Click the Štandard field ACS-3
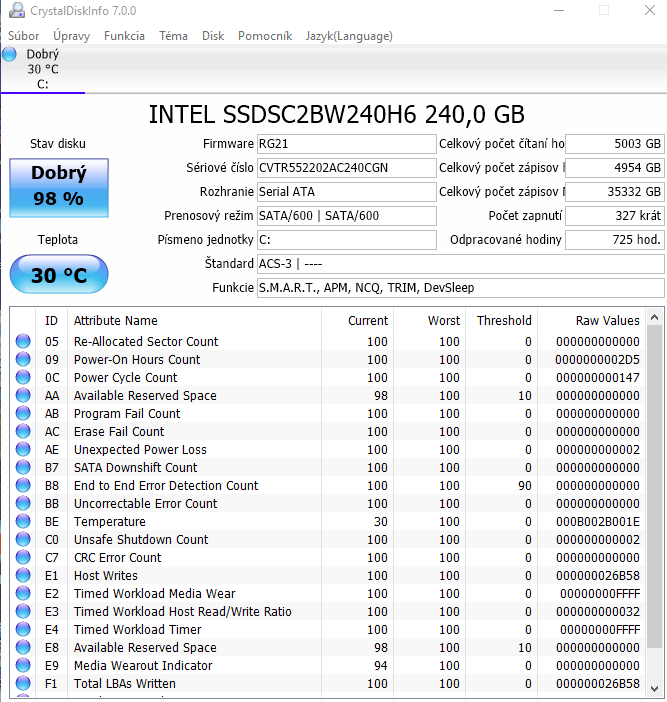The image size is (667, 702). click(x=461, y=264)
